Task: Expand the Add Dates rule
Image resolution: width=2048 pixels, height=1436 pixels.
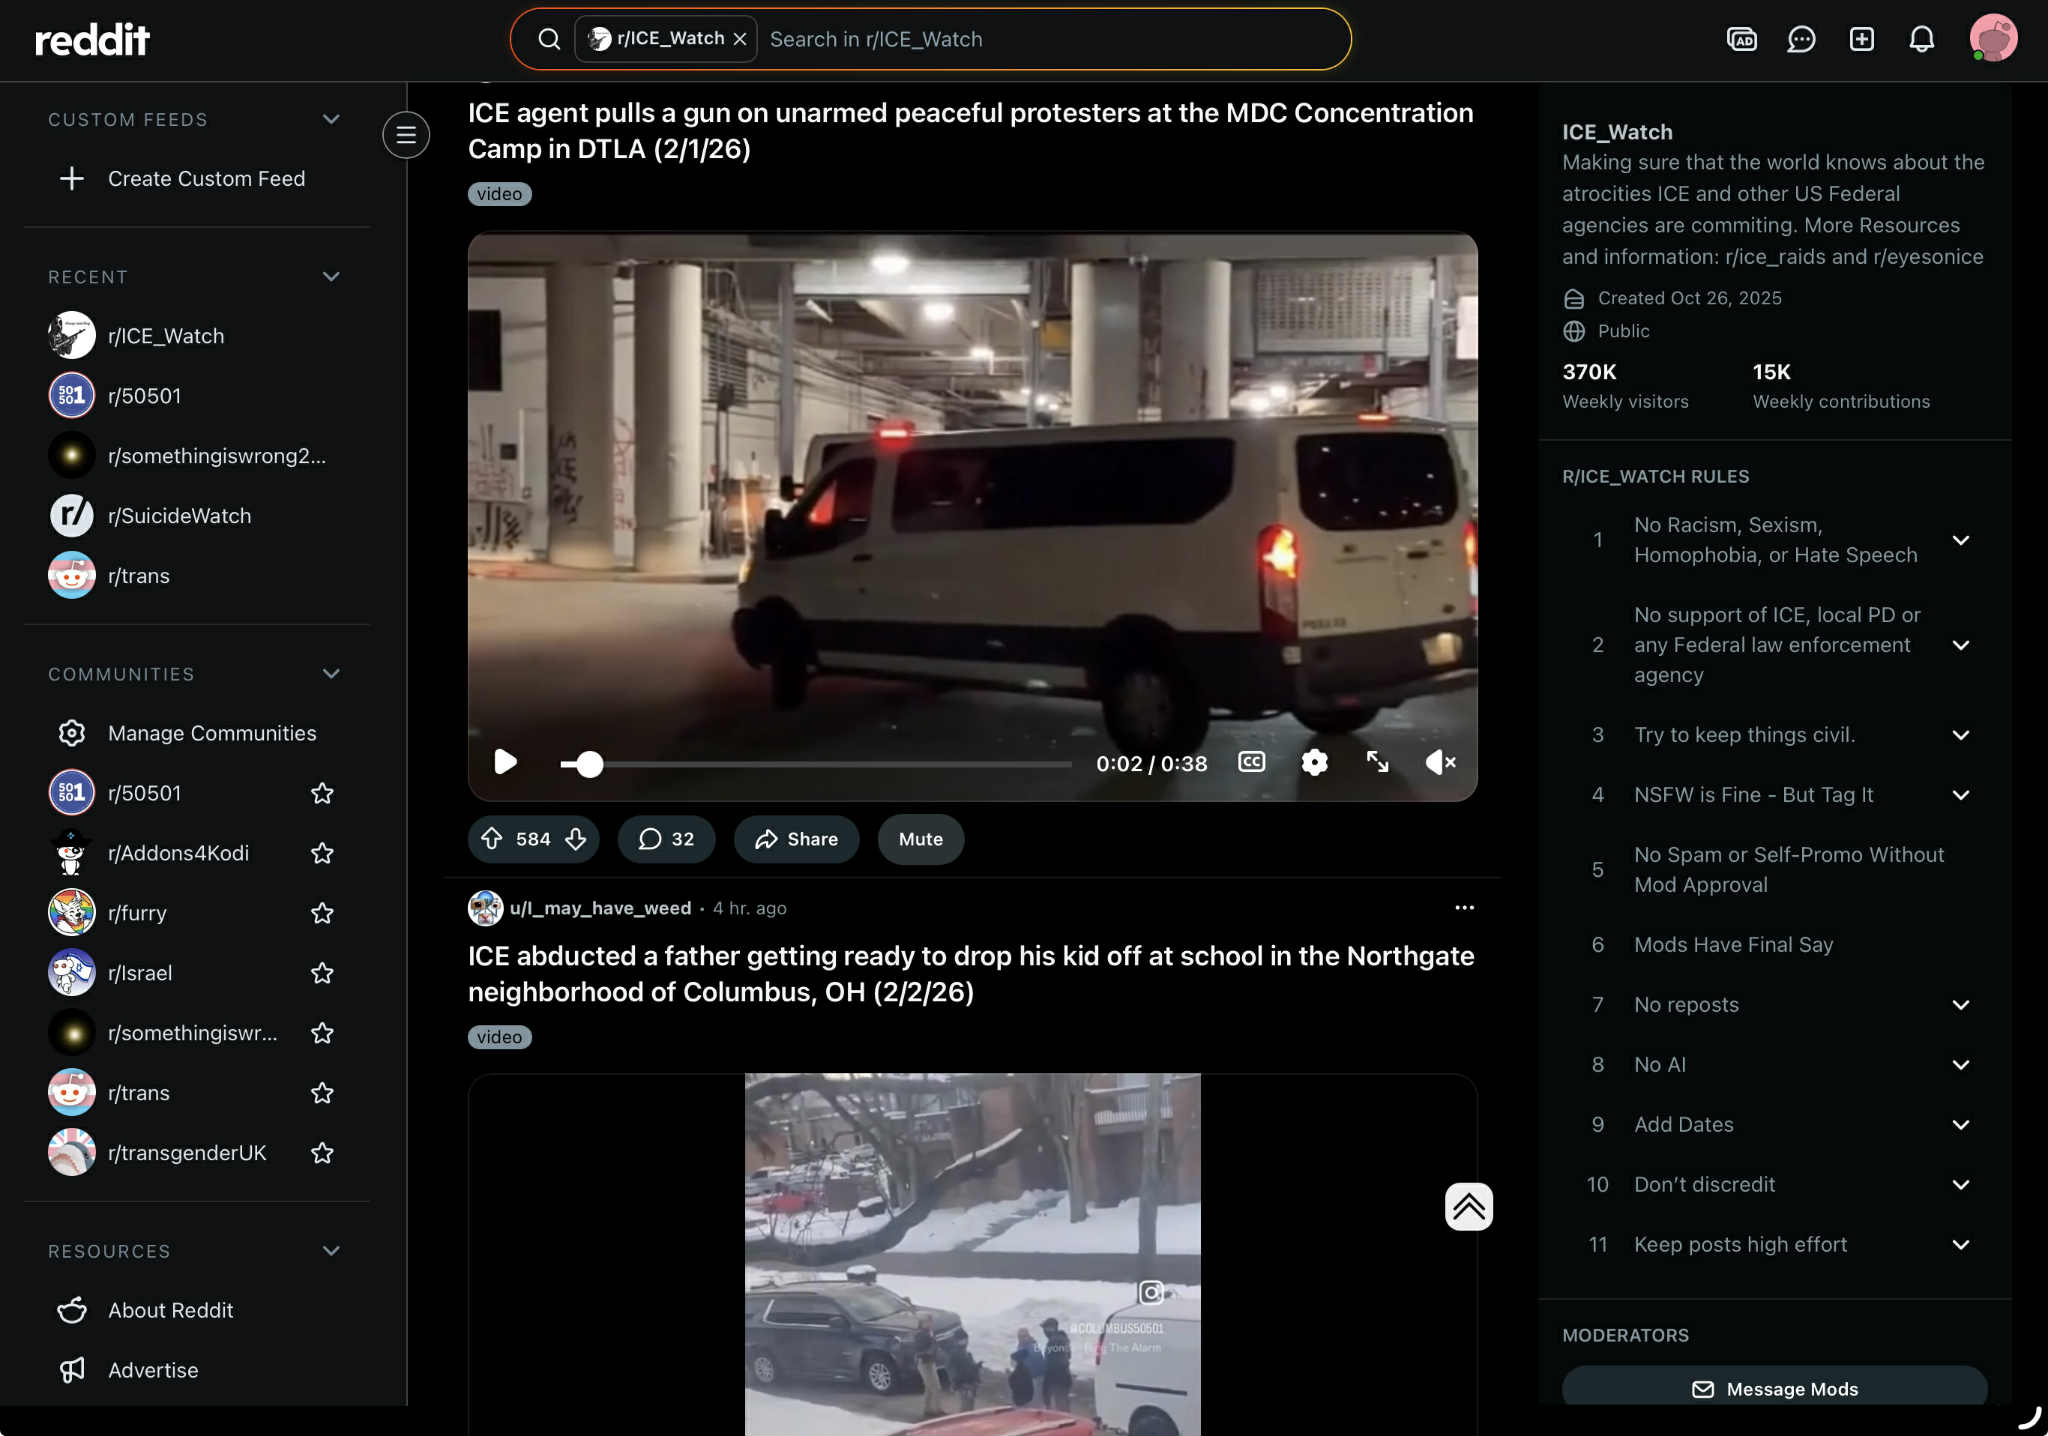Action: (1960, 1125)
